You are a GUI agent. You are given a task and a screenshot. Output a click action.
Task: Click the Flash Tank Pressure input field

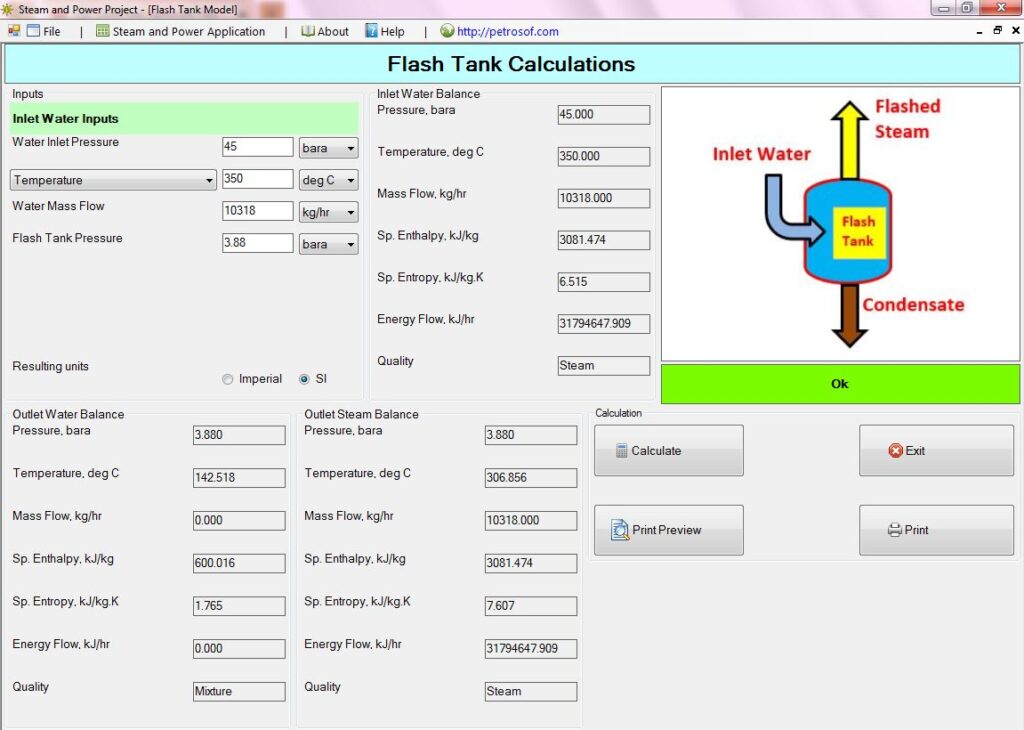pos(257,244)
